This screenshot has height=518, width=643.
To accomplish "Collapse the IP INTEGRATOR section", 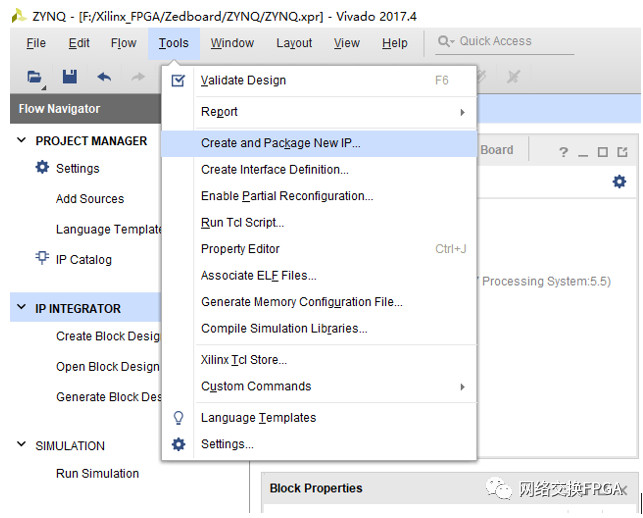I will [22, 307].
